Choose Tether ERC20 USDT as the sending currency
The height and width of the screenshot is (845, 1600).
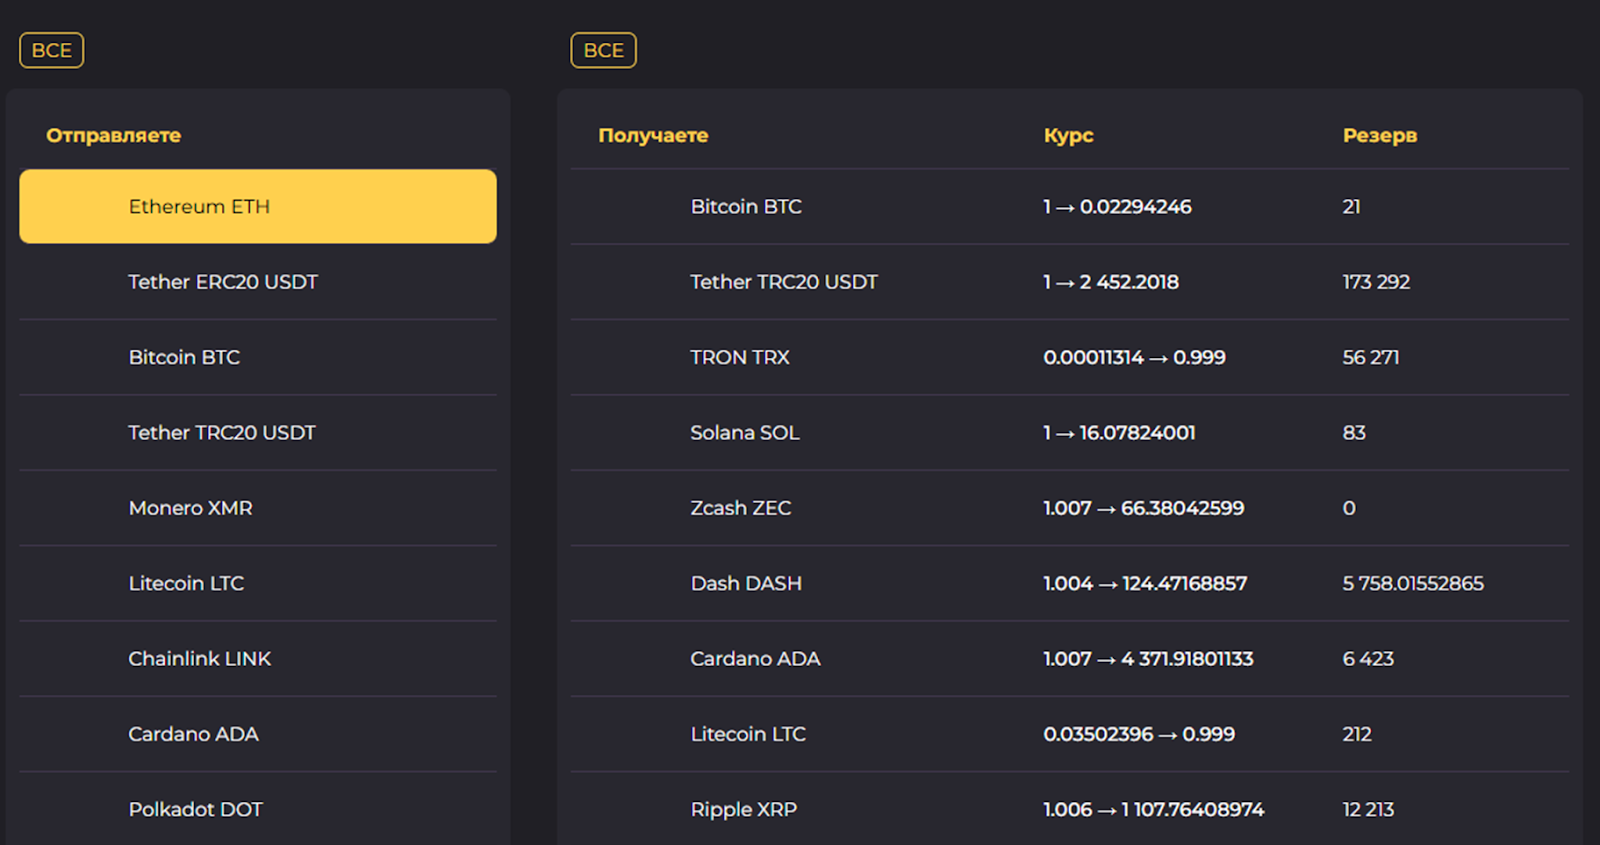258,282
